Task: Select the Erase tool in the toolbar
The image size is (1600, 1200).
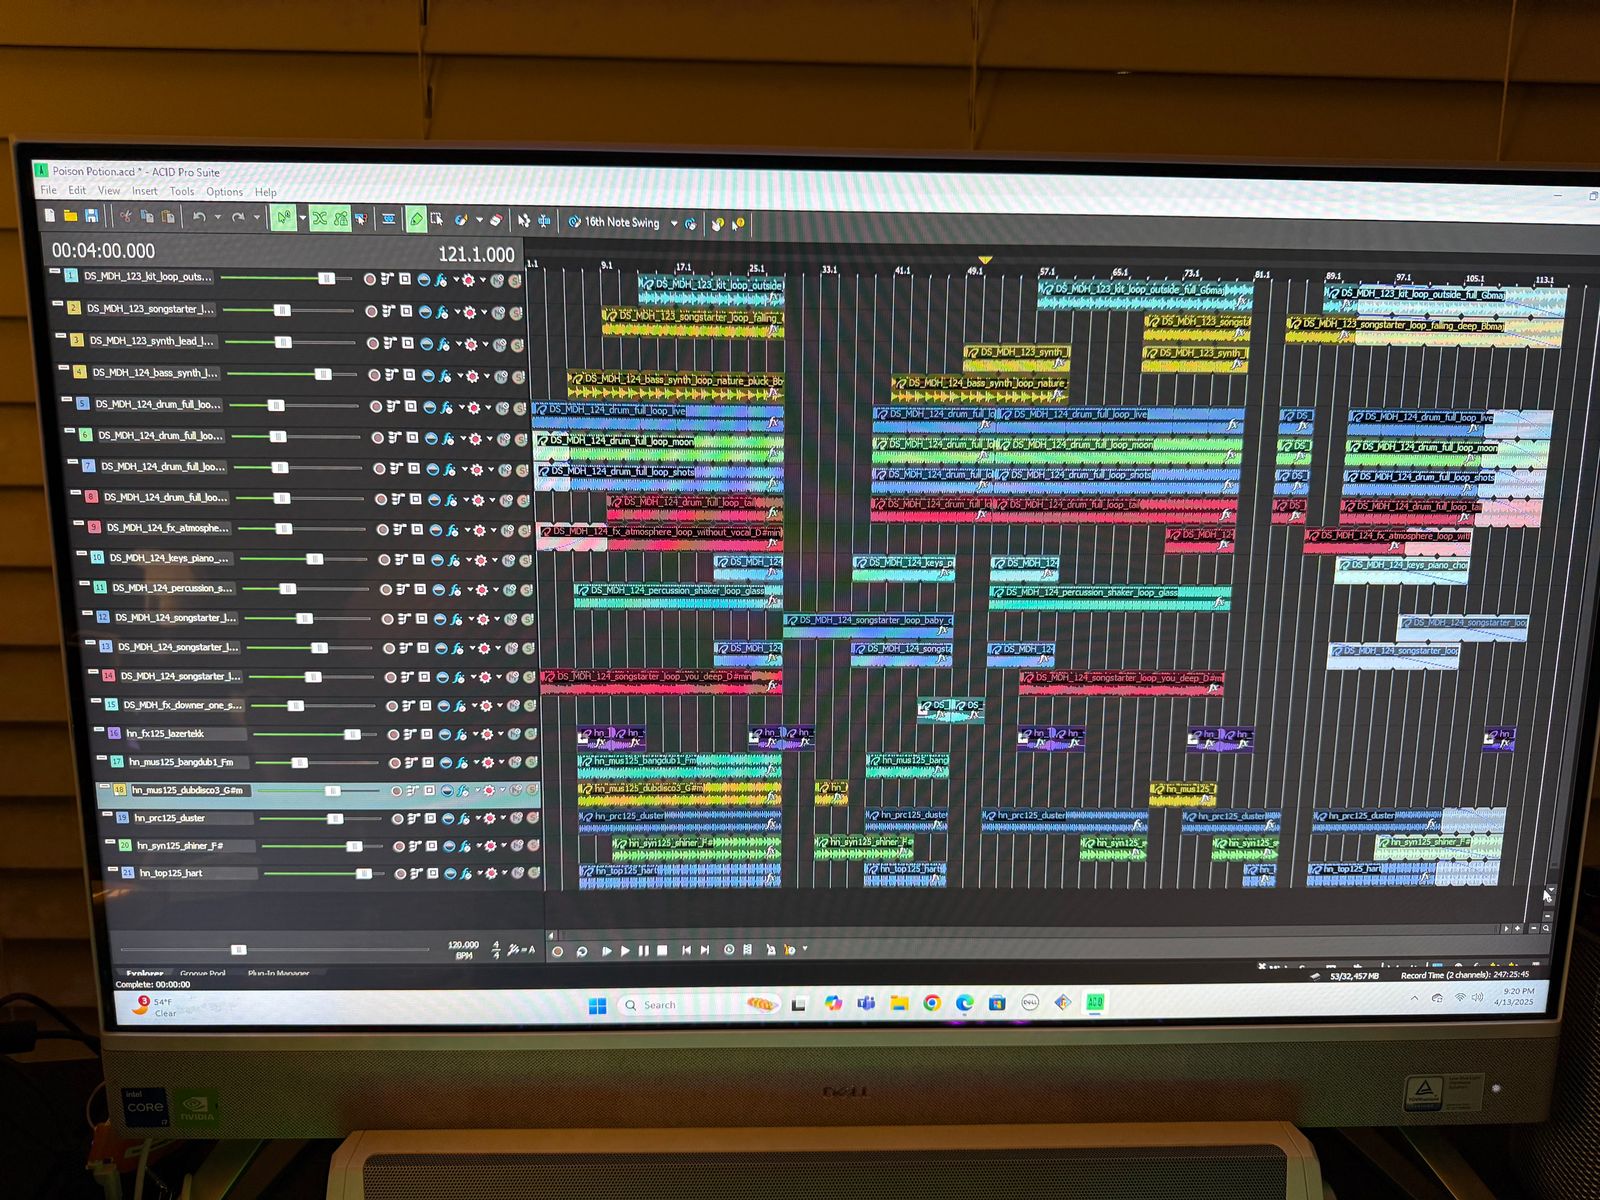Action: 495,220
